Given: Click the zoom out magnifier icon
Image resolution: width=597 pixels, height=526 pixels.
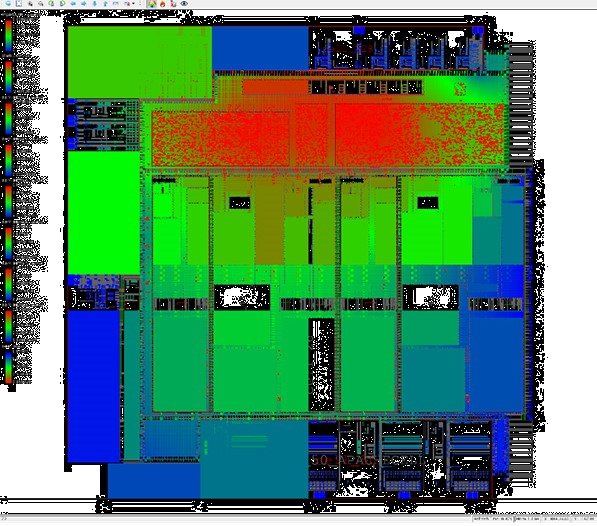Looking at the screenshot, I should pyautogui.click(x=41, y=4).
